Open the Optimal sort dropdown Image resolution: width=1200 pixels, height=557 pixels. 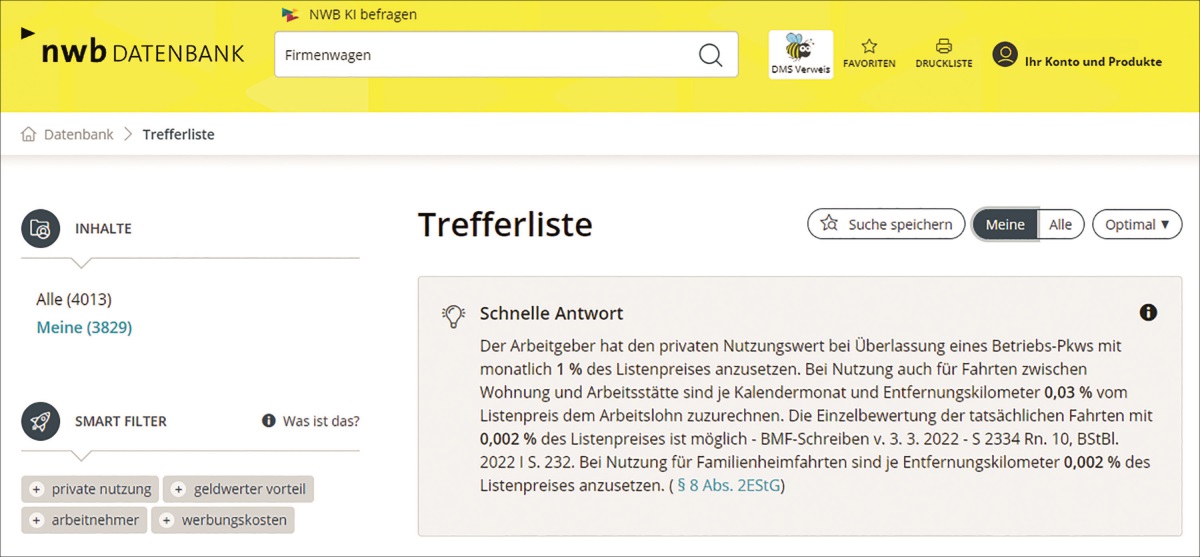[x=1137, y=225]
